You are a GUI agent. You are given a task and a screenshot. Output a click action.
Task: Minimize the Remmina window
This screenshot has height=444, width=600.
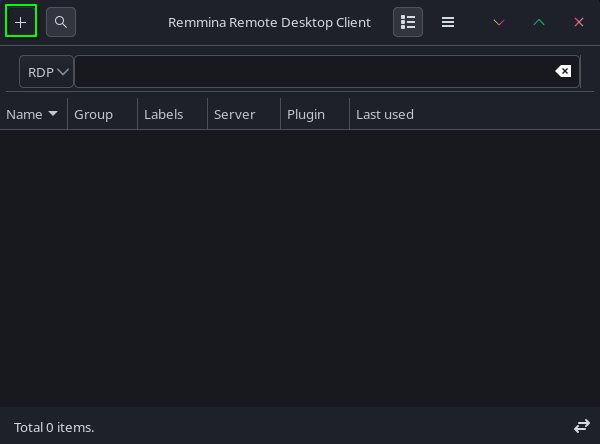click(499, 21)
